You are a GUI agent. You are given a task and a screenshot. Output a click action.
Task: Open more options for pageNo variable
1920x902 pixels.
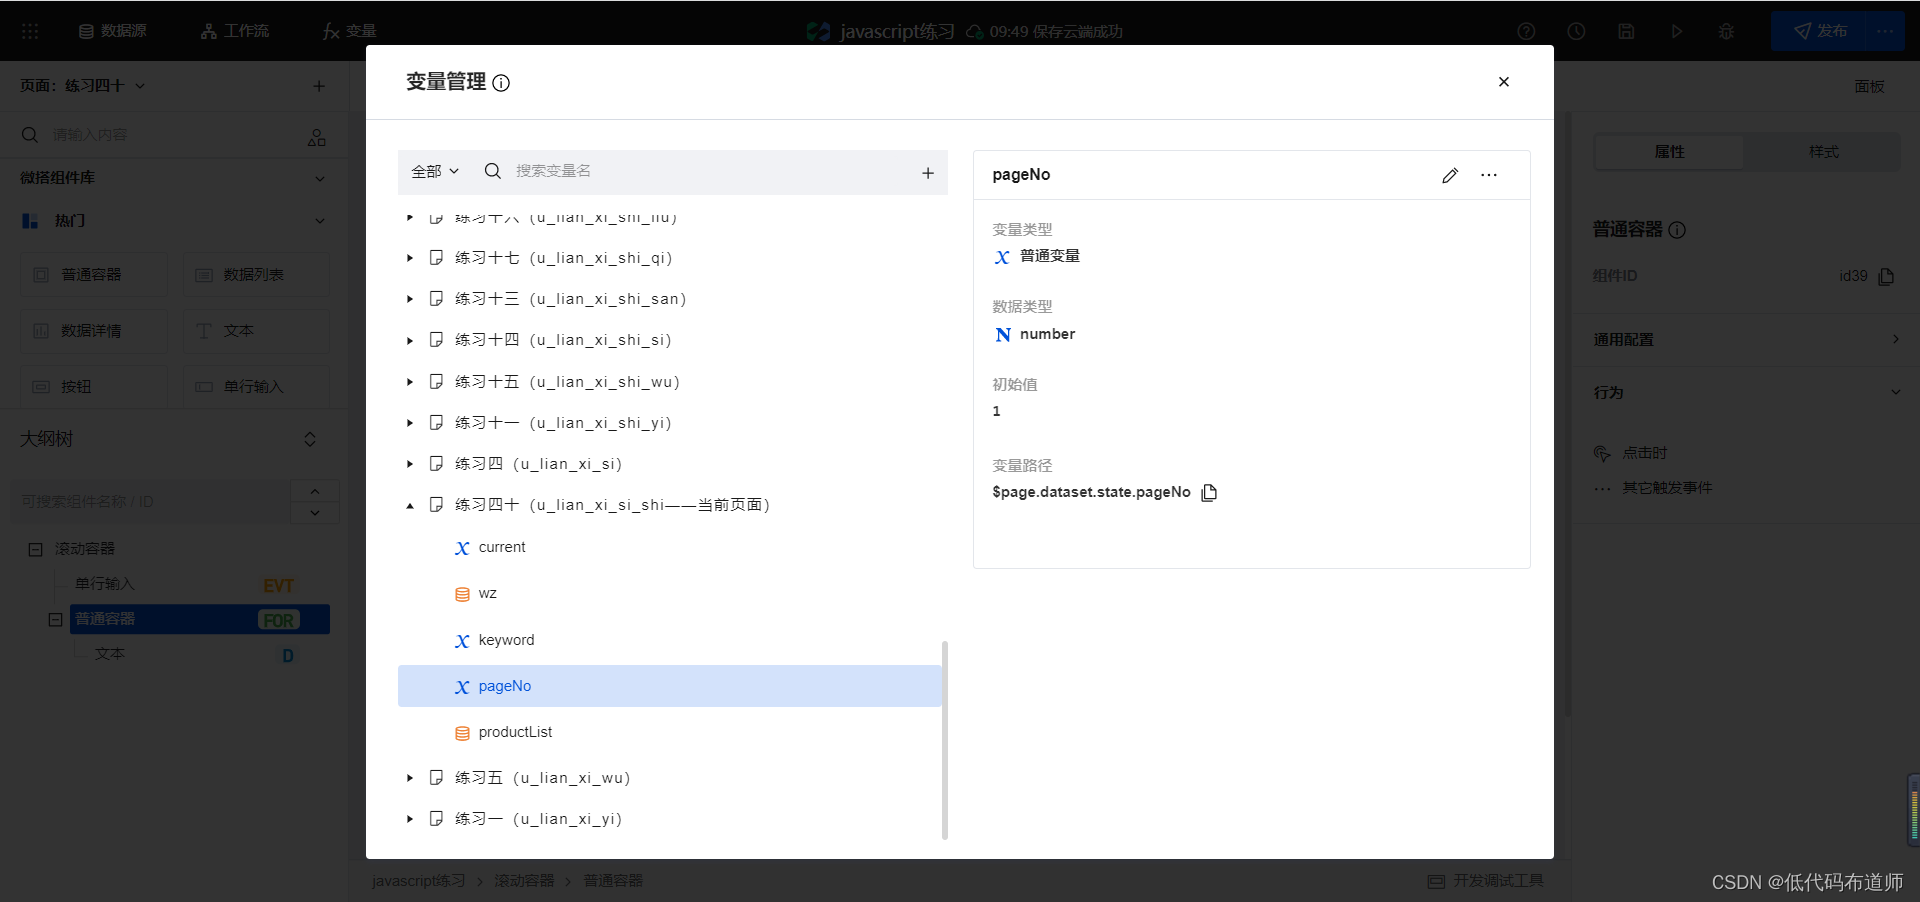point(1489,175)
